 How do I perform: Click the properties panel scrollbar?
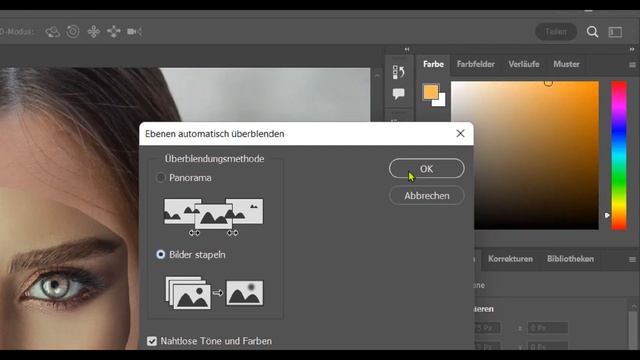tap(633, 330)
